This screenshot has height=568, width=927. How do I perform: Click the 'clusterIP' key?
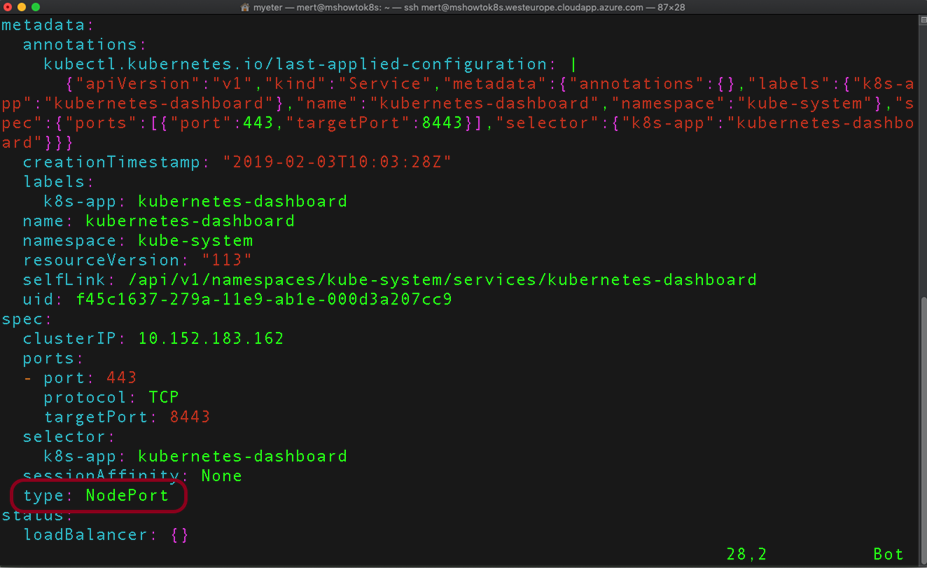(69, 339)
